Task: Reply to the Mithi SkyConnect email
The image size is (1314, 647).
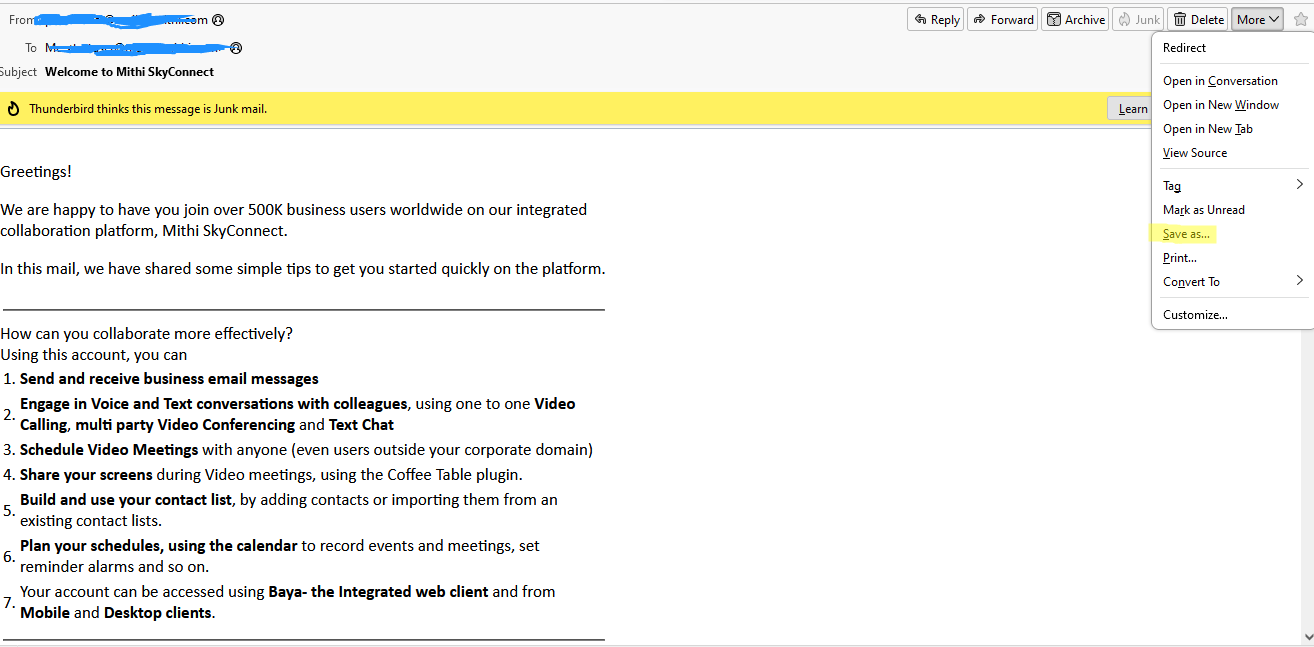Action: tap(936, 19)
